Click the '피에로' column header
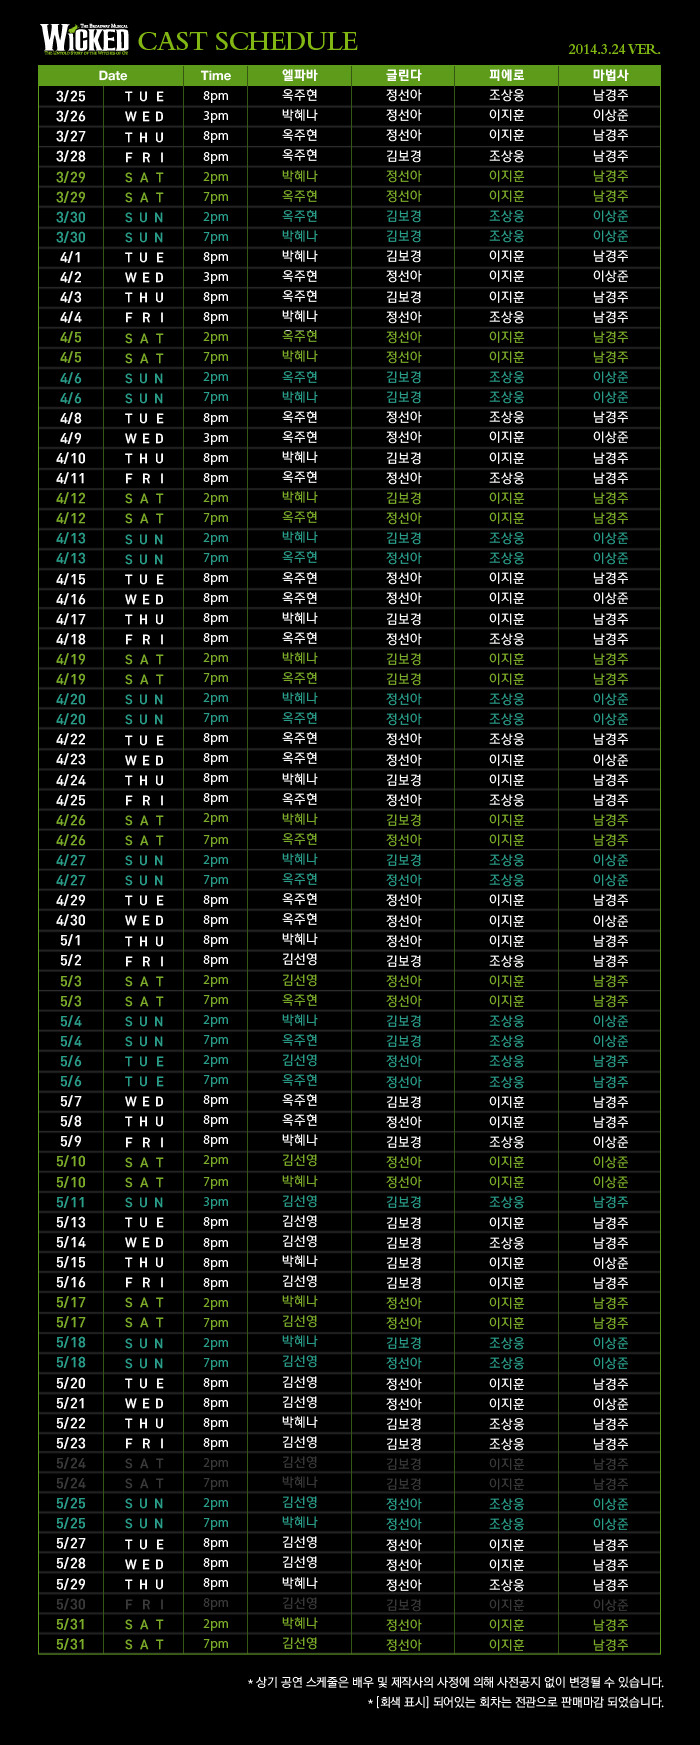This screenshot has width=700, height=1745. coord(506,75)
